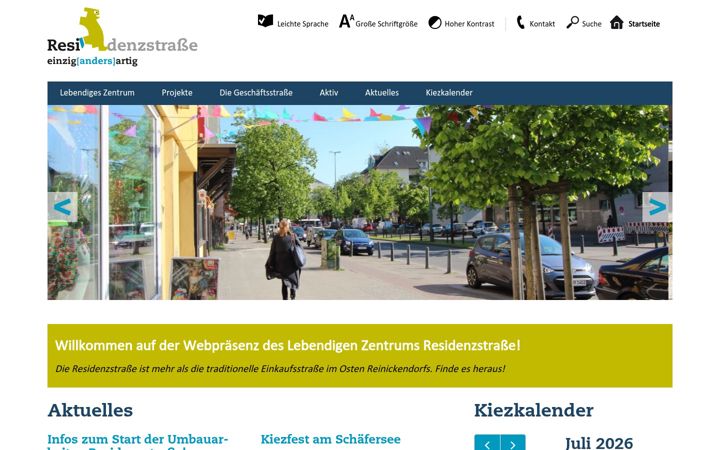Open the Kontakt text link

[542, 24]
